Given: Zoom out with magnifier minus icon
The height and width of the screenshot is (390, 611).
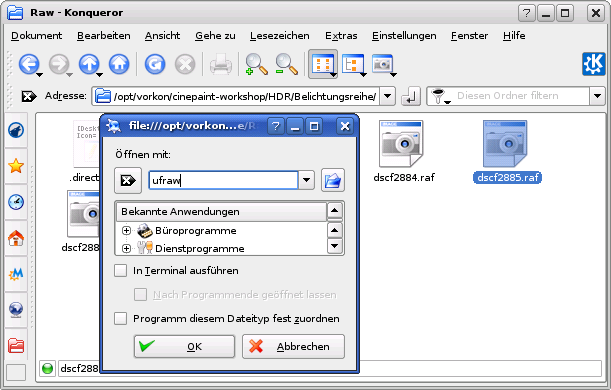Looking at the screenshot, I should pos(286,64).
